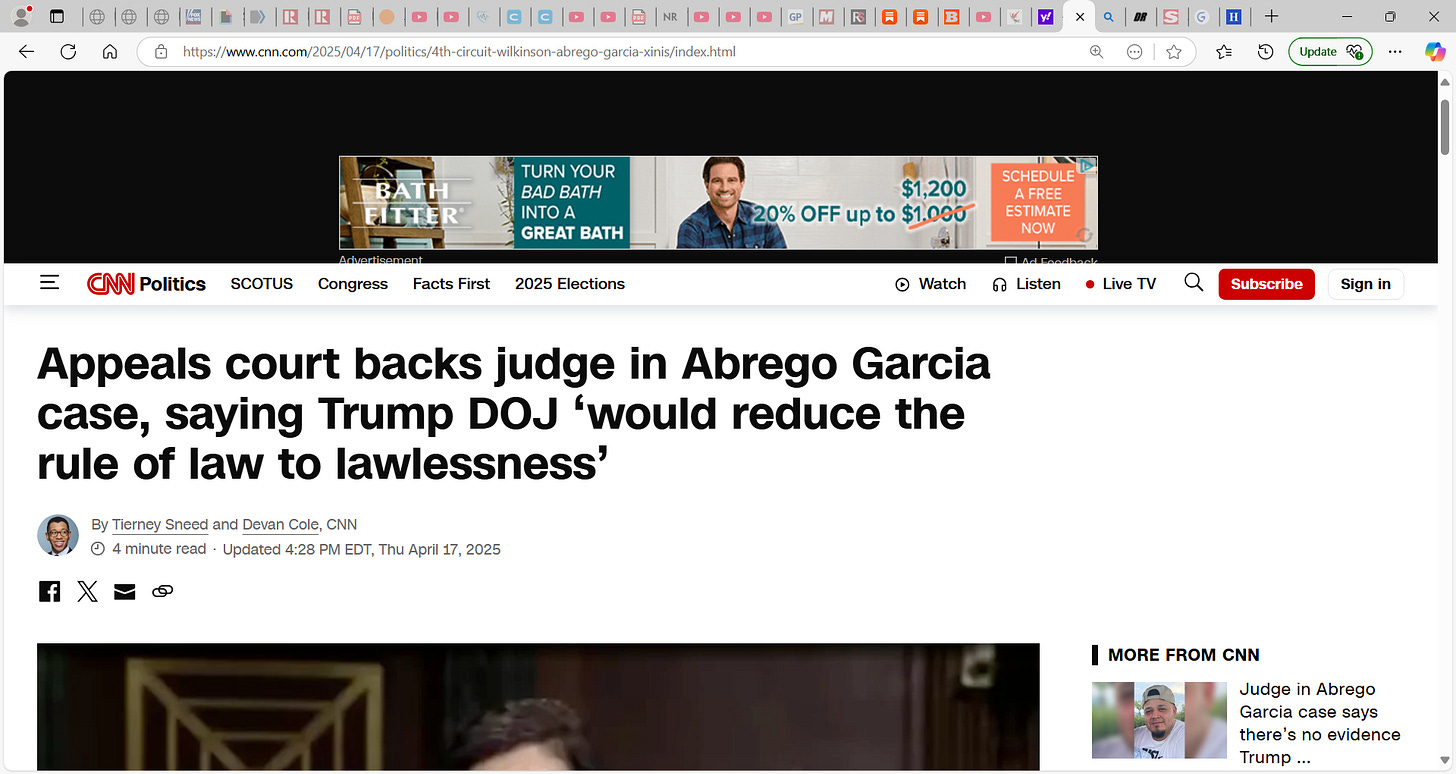Launch the Copilot sidebar icon

tap(1435, 52)
